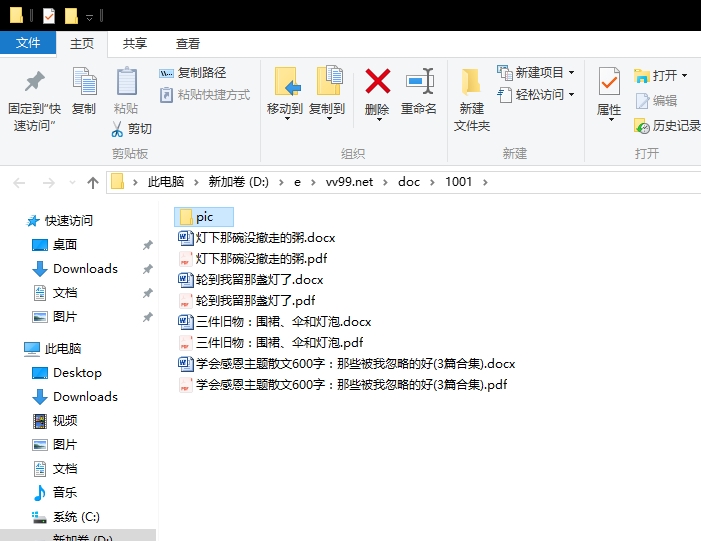
Task: Click the Edit button in the Open group
Action: coord(656,101)
